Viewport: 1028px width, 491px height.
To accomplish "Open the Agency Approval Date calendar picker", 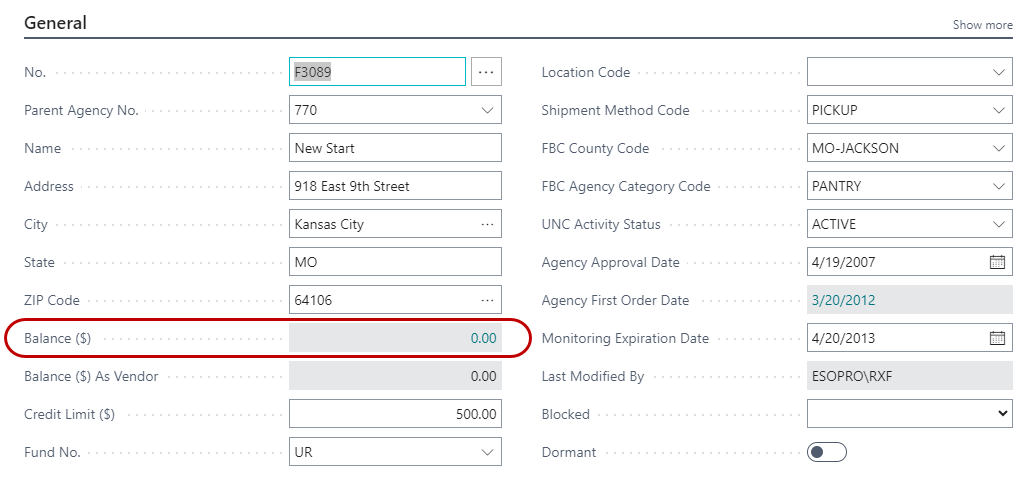I will click(x=997, y=262).
